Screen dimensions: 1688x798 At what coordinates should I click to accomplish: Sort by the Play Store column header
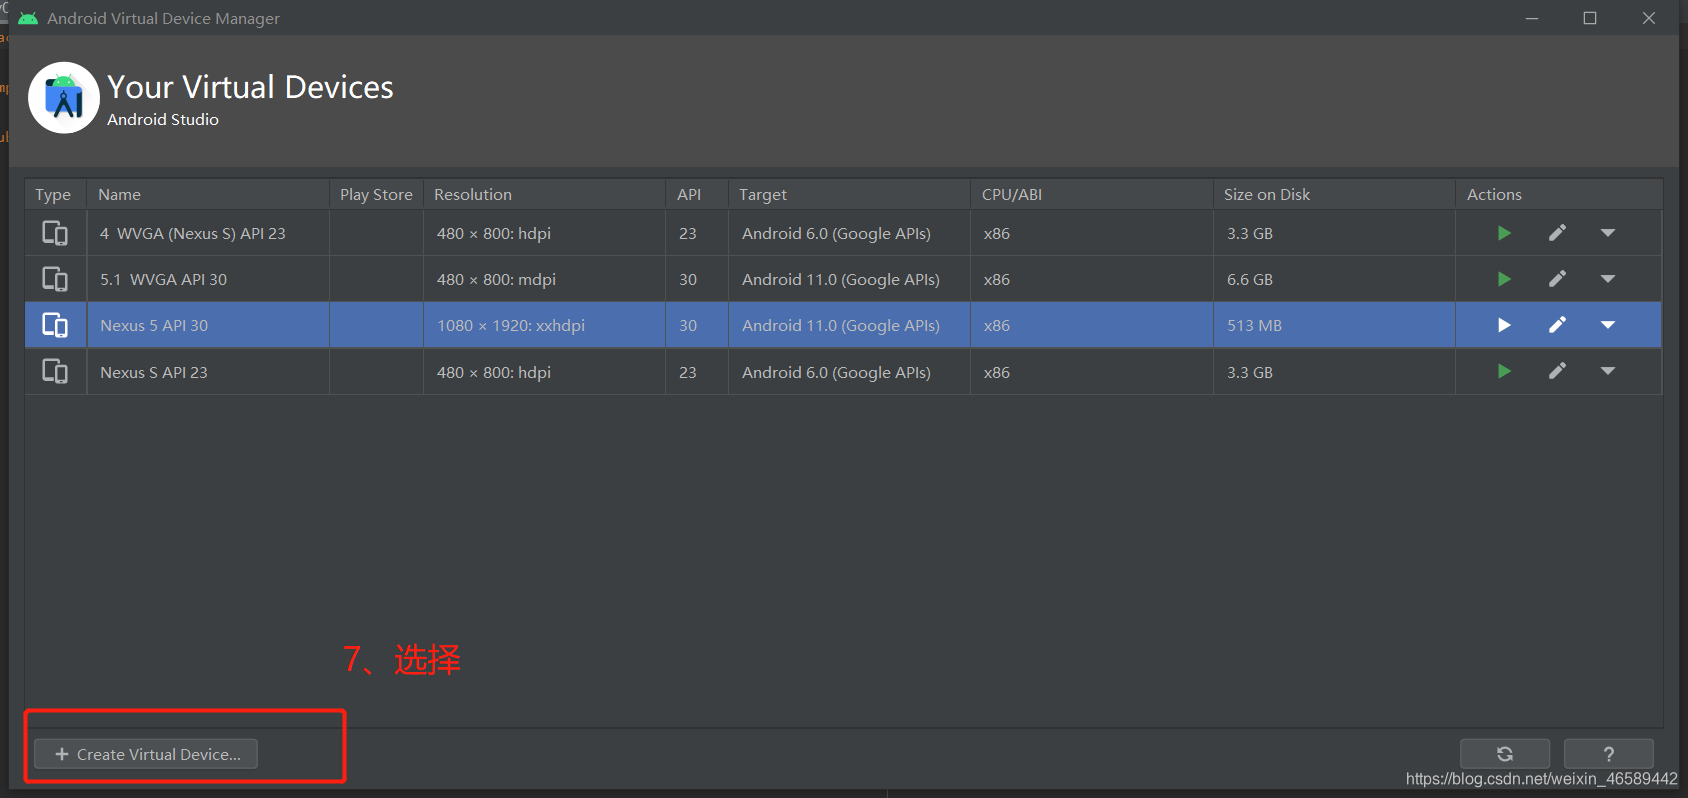(x=376, y=194)
